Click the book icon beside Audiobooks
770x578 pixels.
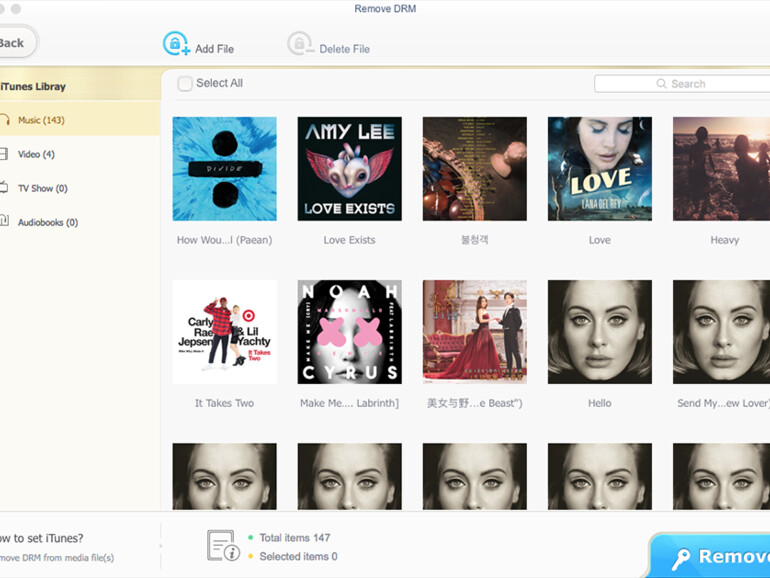click(4, 221)
